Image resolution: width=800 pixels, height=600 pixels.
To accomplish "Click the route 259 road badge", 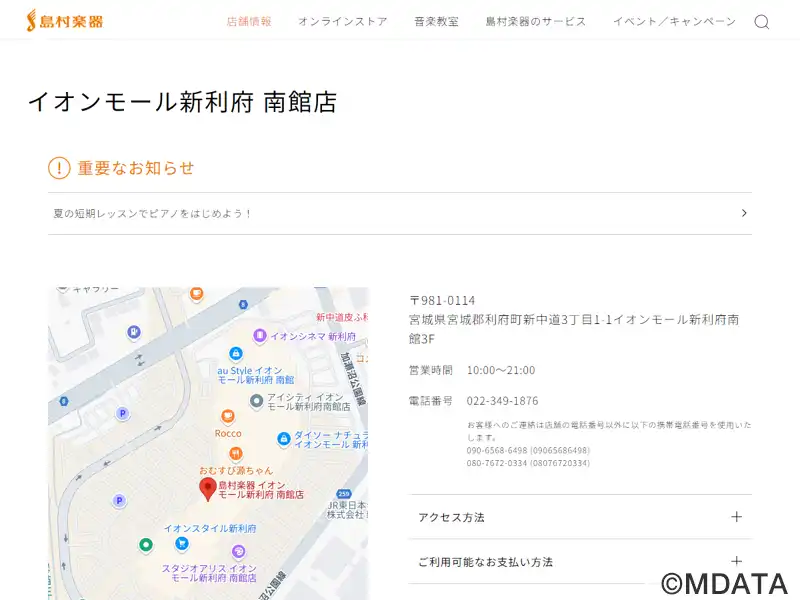I will pyautogui.click(x=344, y=494).
